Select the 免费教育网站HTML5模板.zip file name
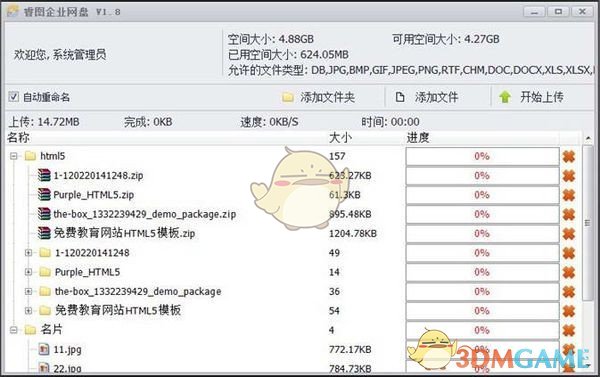The height and width of the screenshot is (377, 600). [x=124, y=233]
